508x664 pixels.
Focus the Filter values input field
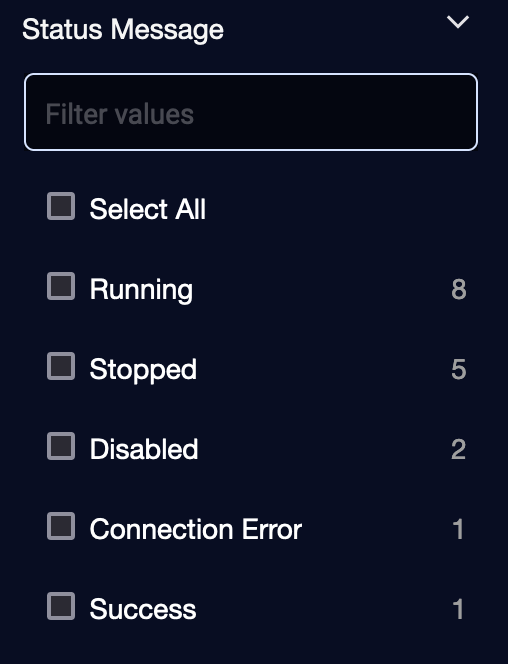click(251, 112)
